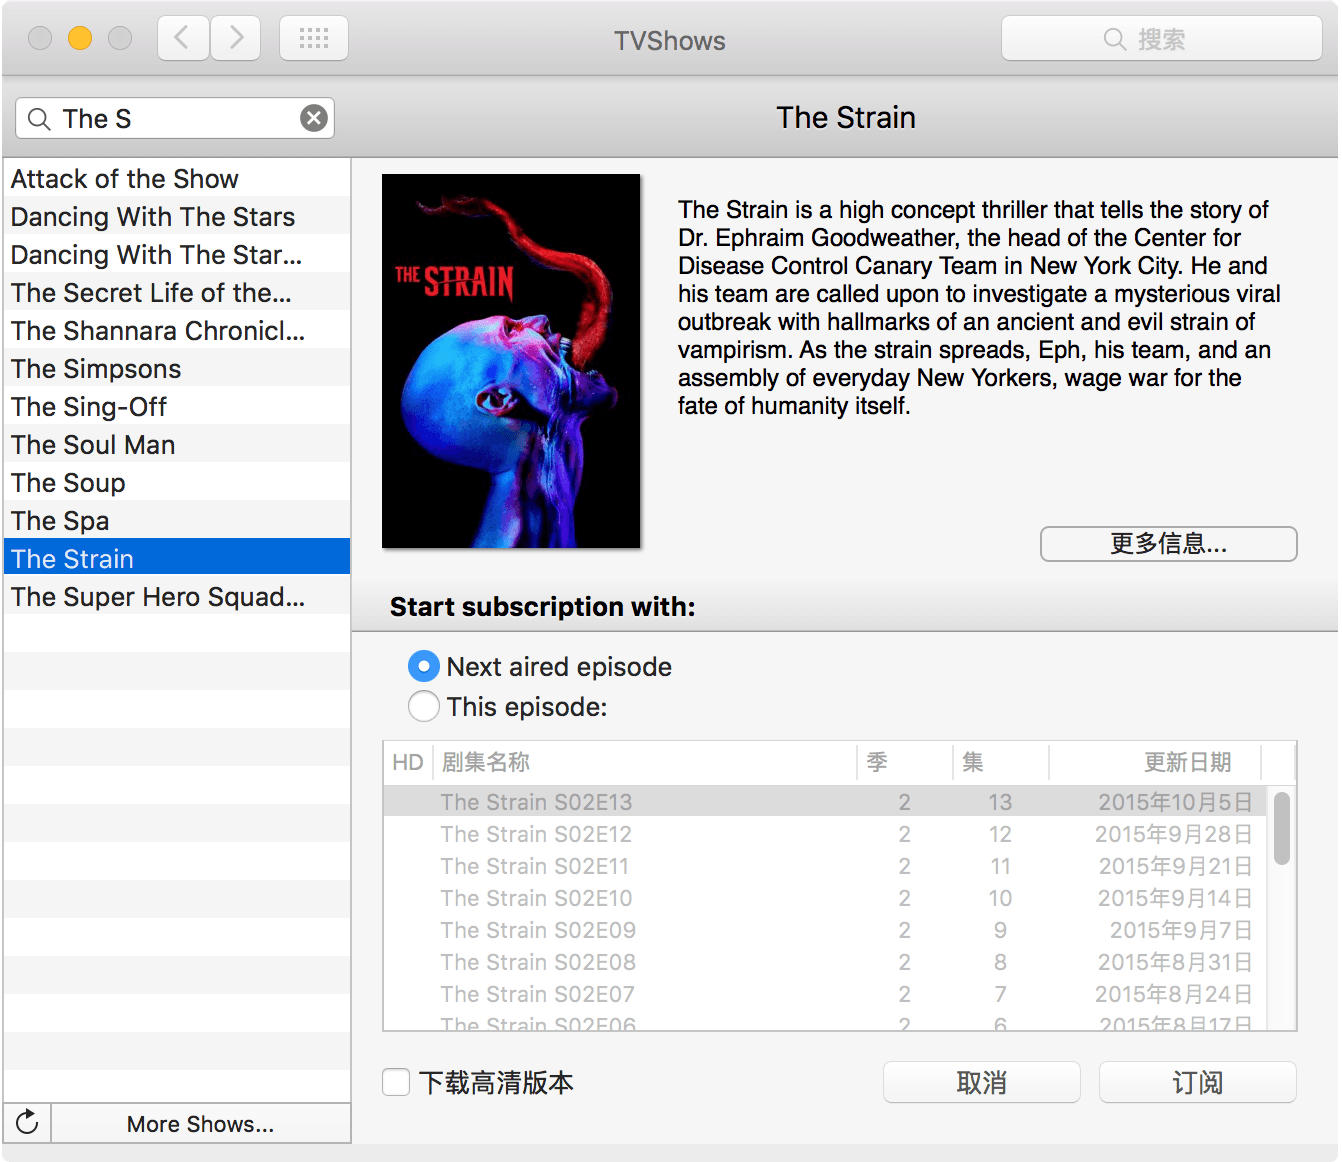The height and width of the screenshot is (1162, 1342).
Task: Click the date 2015年8月24日
Action: 1173,994
